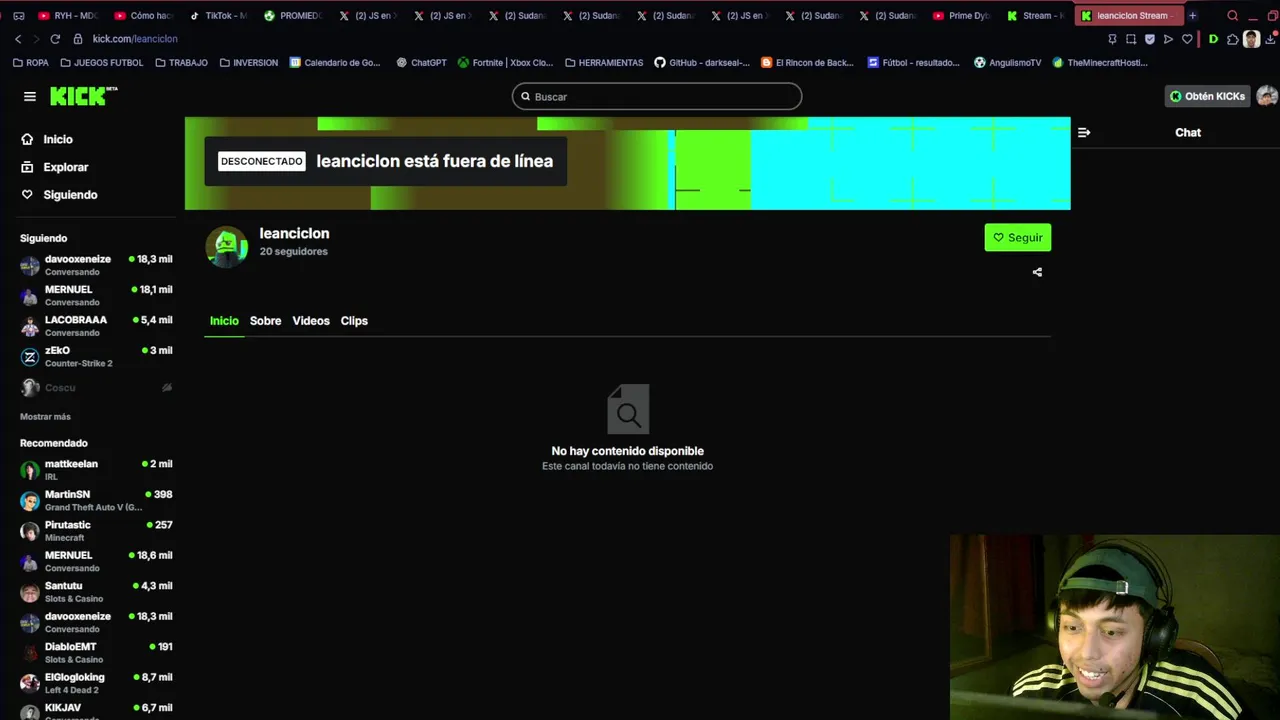
Task: Open the JUEGOS FUTBOL bookmarks folder
Action: click(x=102, y=62)
